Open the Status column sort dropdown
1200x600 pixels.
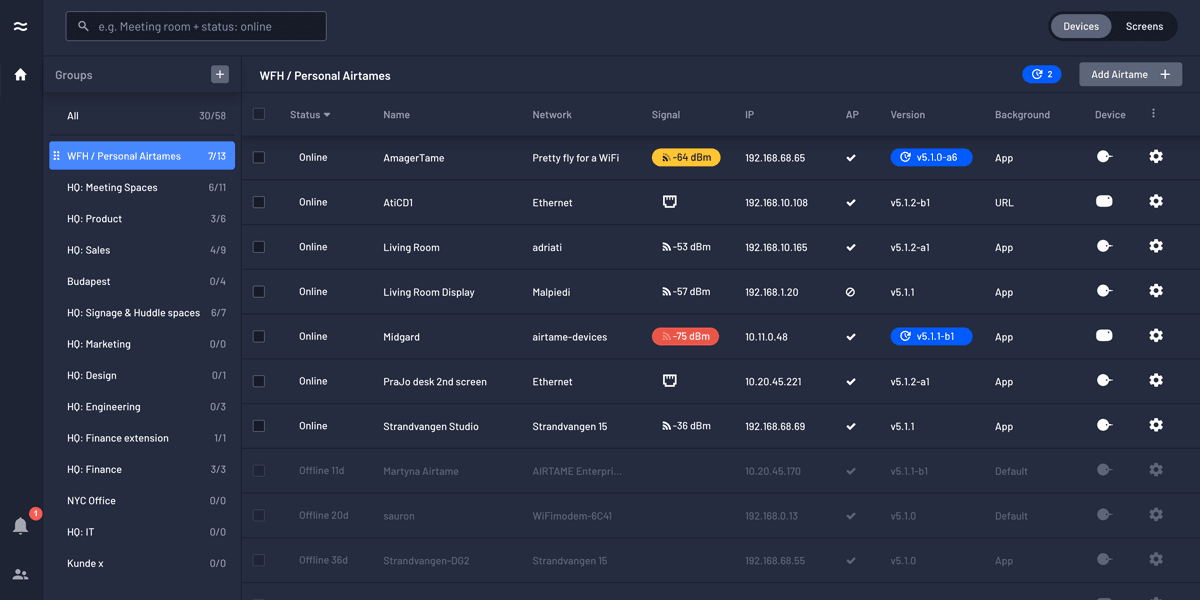click(x=310, y=114)
